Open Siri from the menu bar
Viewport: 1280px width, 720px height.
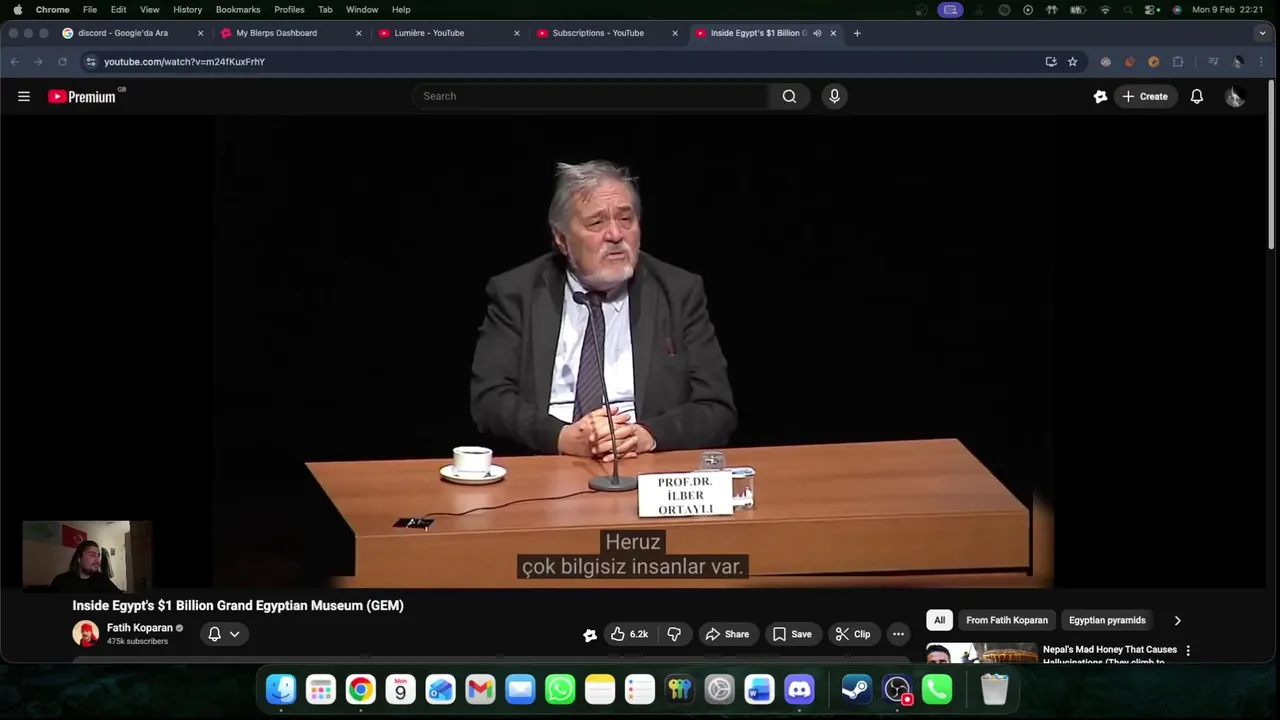click(1177, 9)
